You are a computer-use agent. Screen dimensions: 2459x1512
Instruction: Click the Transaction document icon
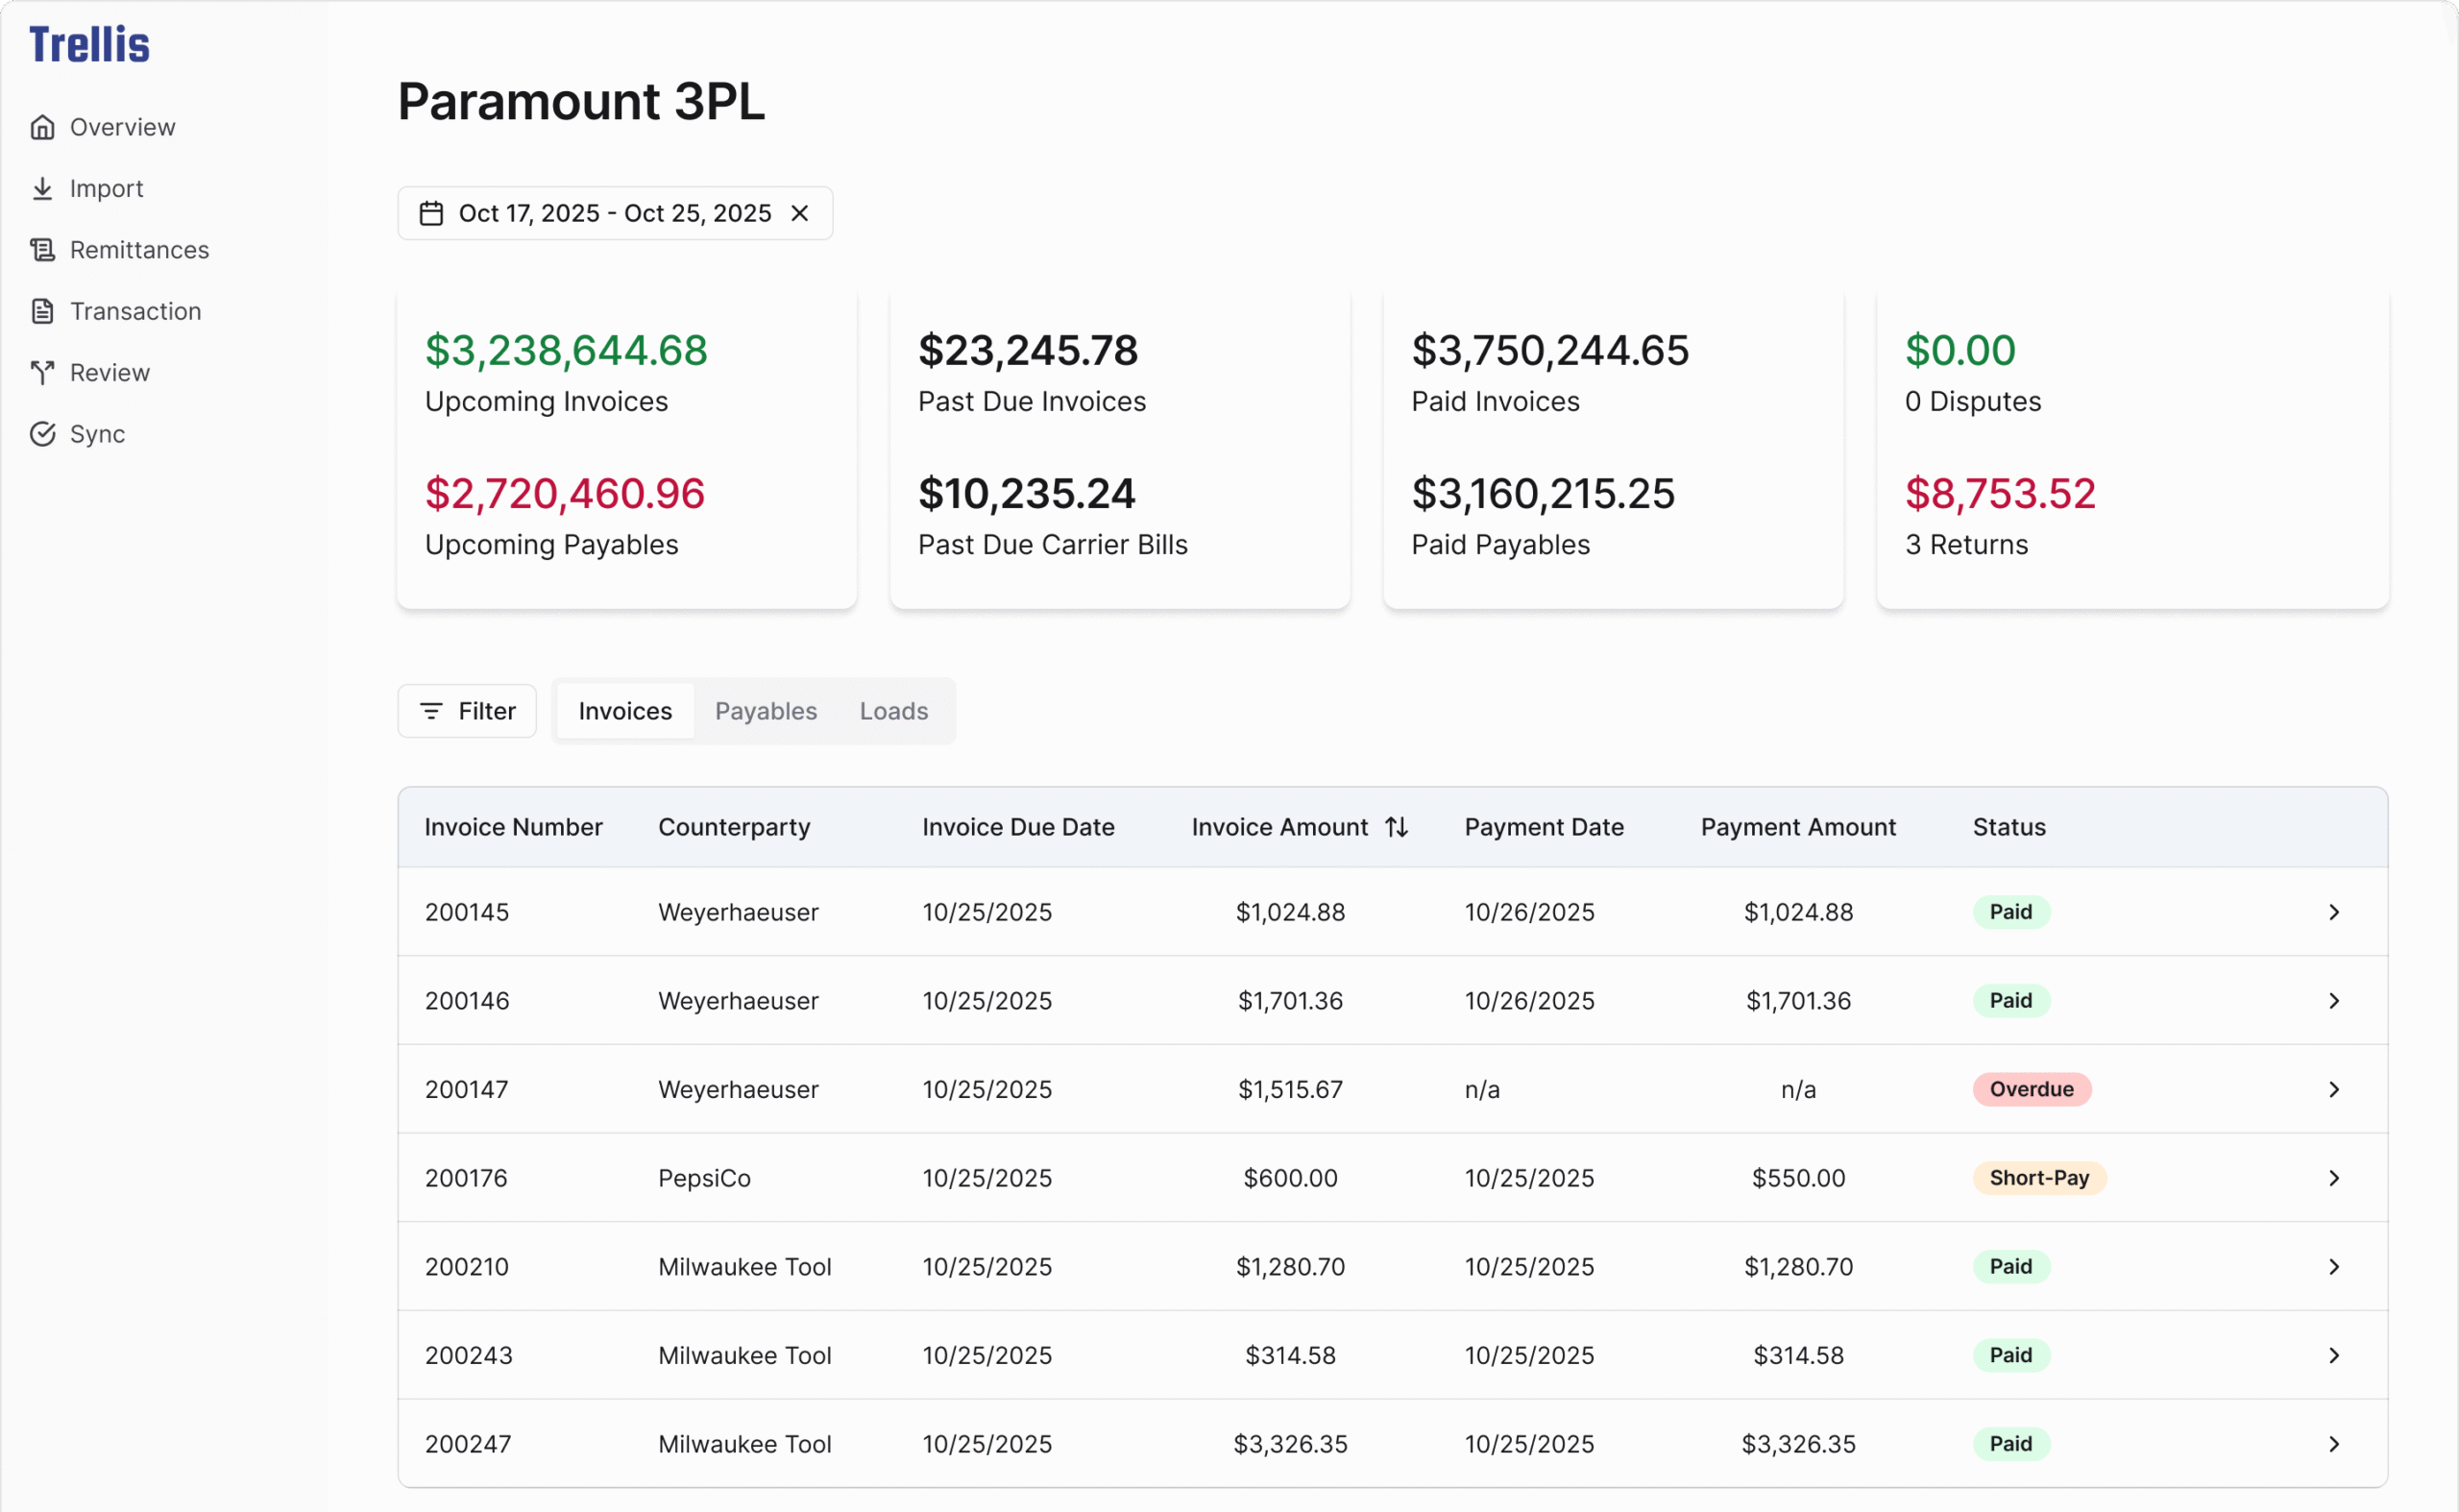[x=42, y=311]
